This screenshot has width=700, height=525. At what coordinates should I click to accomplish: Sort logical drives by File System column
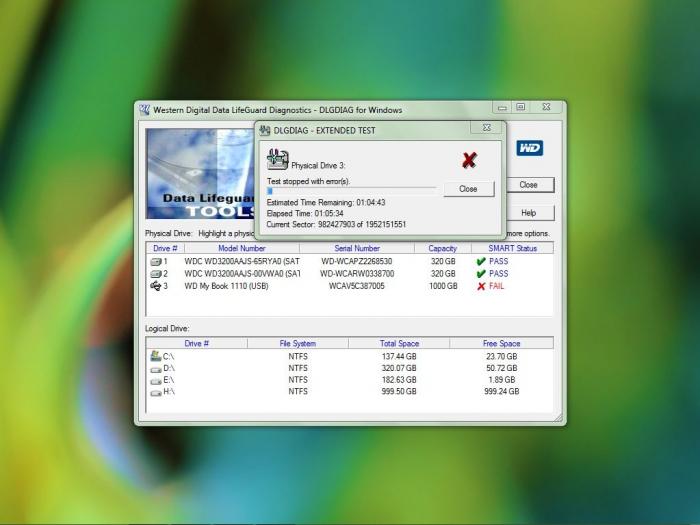[x=298, y=343]
